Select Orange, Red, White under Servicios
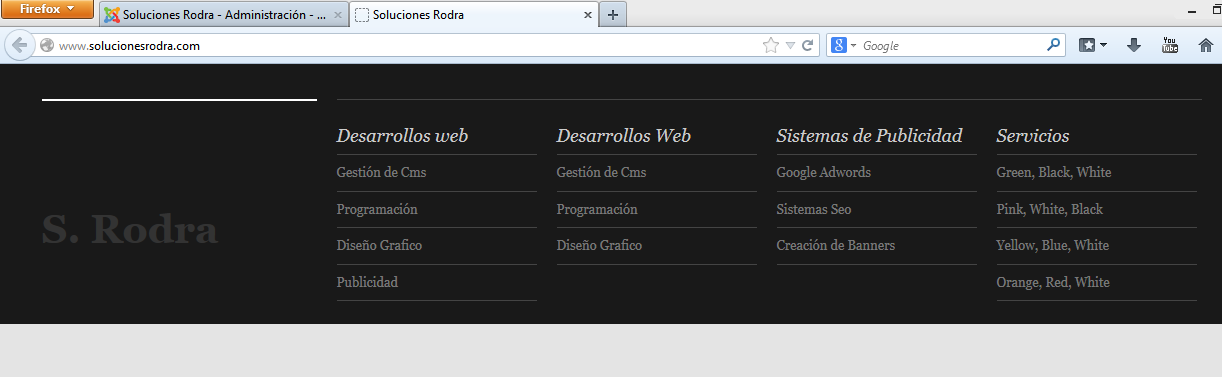The width and height of the screenshot is (1222, 377). [x=1053, y=282]
